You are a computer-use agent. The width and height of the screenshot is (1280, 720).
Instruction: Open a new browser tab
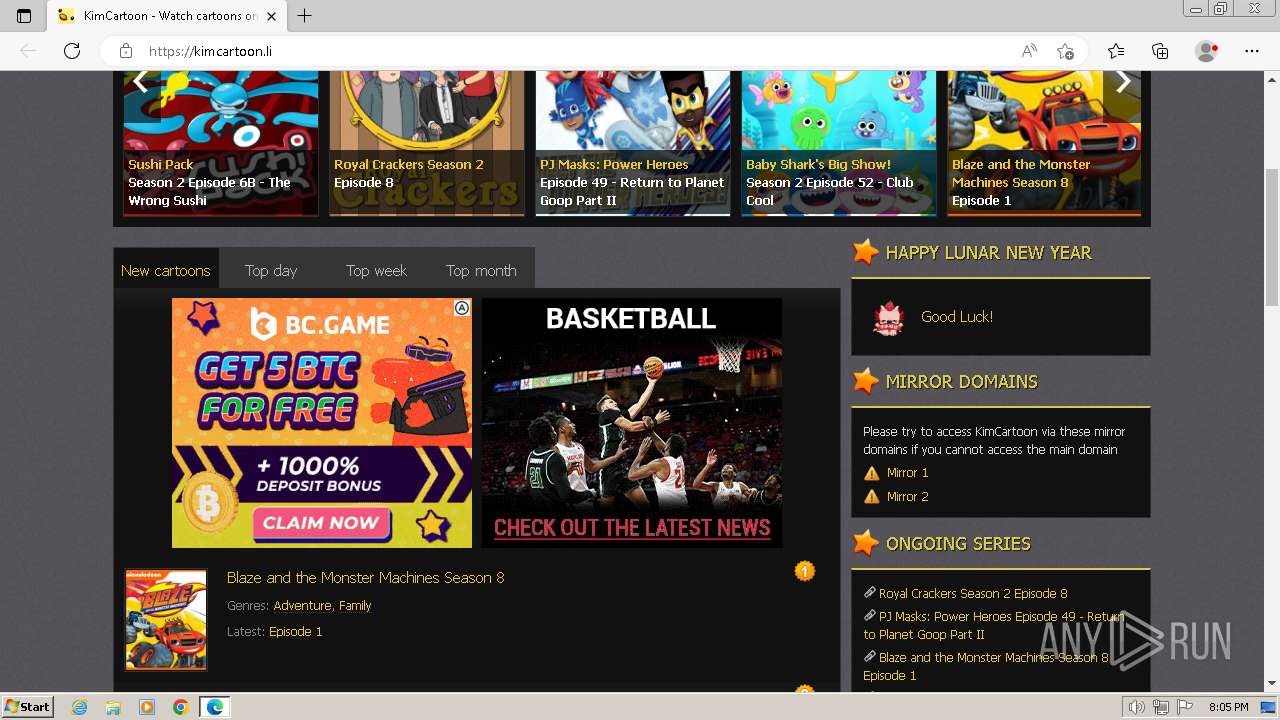305,15
